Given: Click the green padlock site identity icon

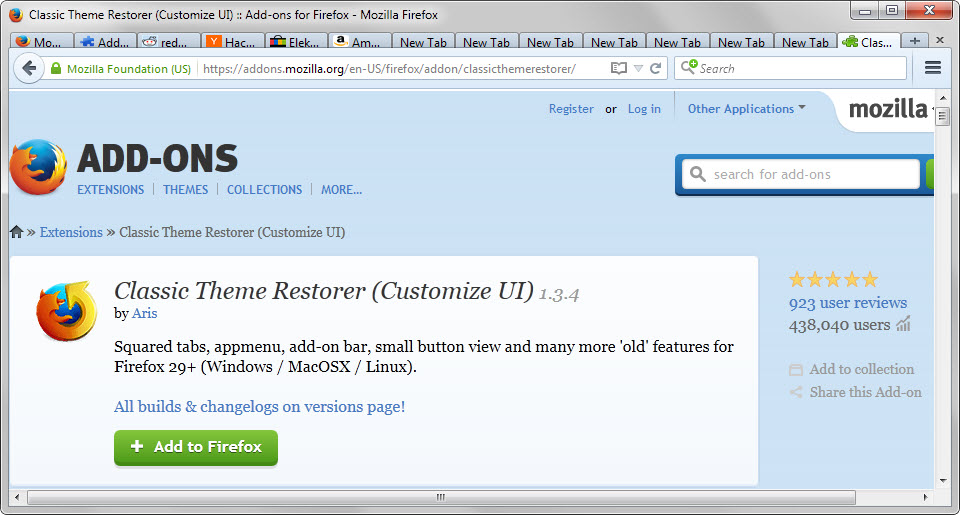Looking at the screenshot, I should 56,69.
